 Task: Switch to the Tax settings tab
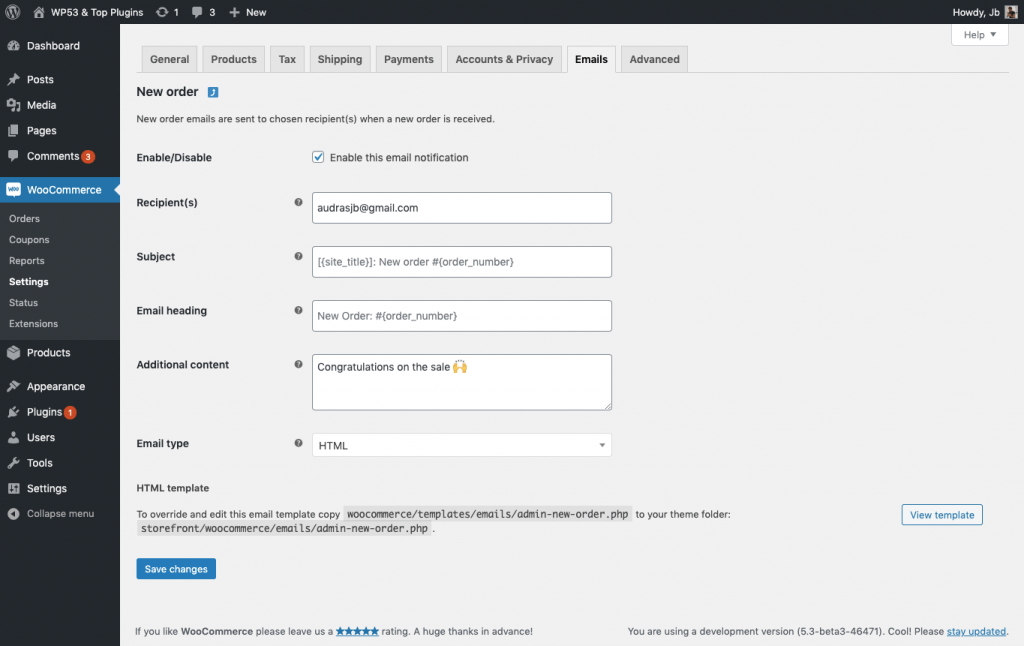point(287,59)
